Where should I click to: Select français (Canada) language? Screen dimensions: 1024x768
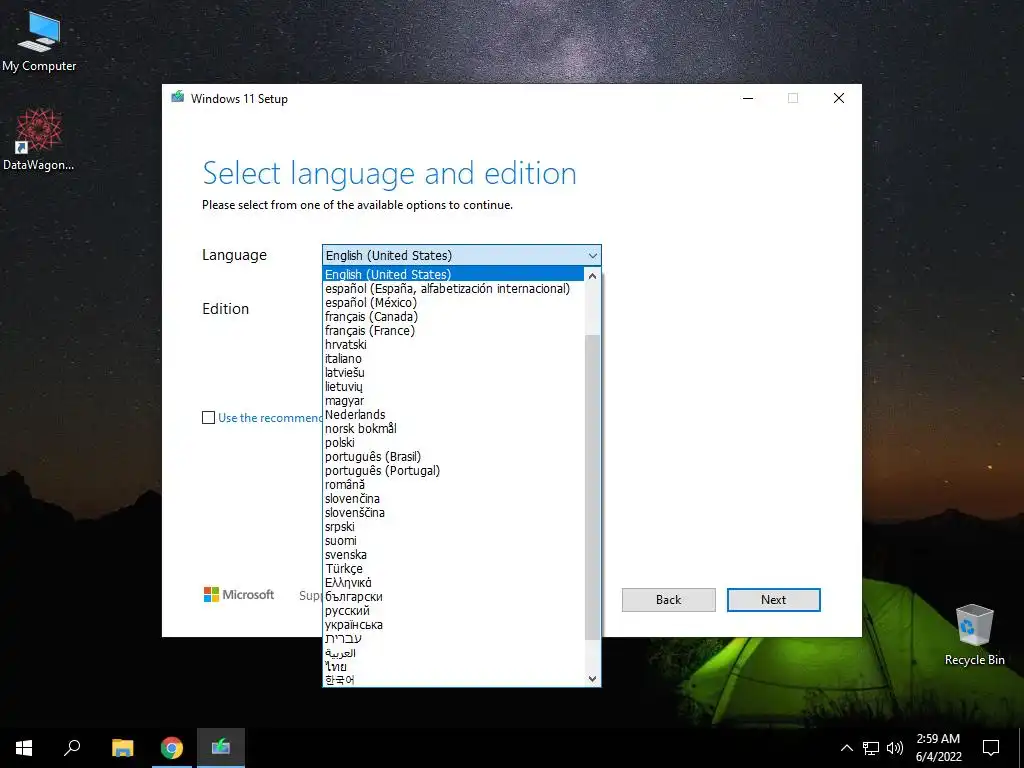click(x=453, y=317)
